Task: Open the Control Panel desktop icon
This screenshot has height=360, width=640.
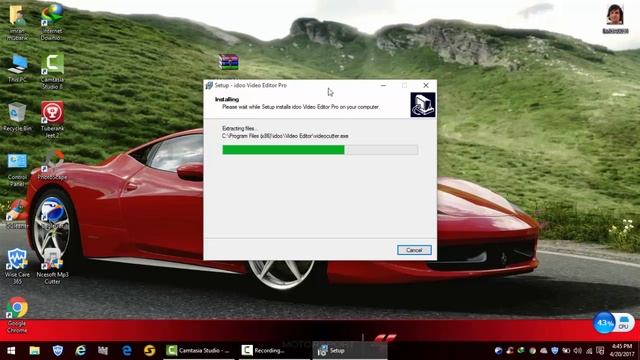Action: click(x=17, y=169)
